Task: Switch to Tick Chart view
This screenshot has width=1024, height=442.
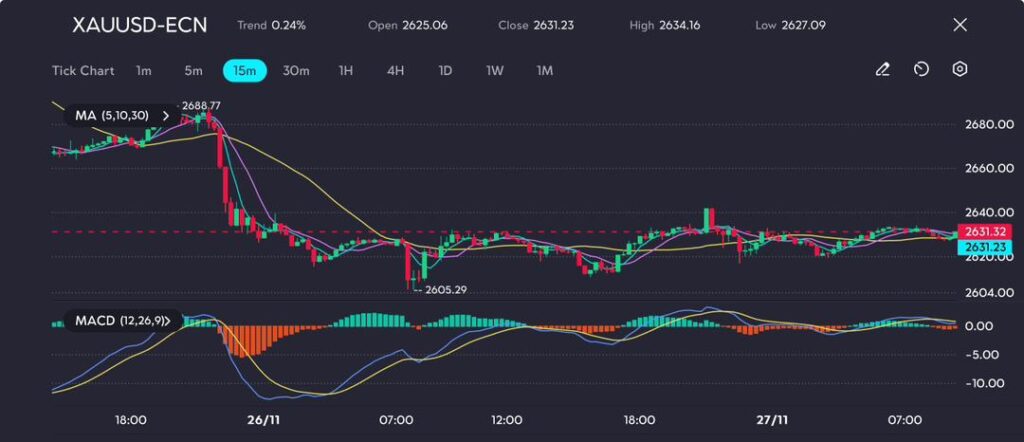Action: coord(83,71)
